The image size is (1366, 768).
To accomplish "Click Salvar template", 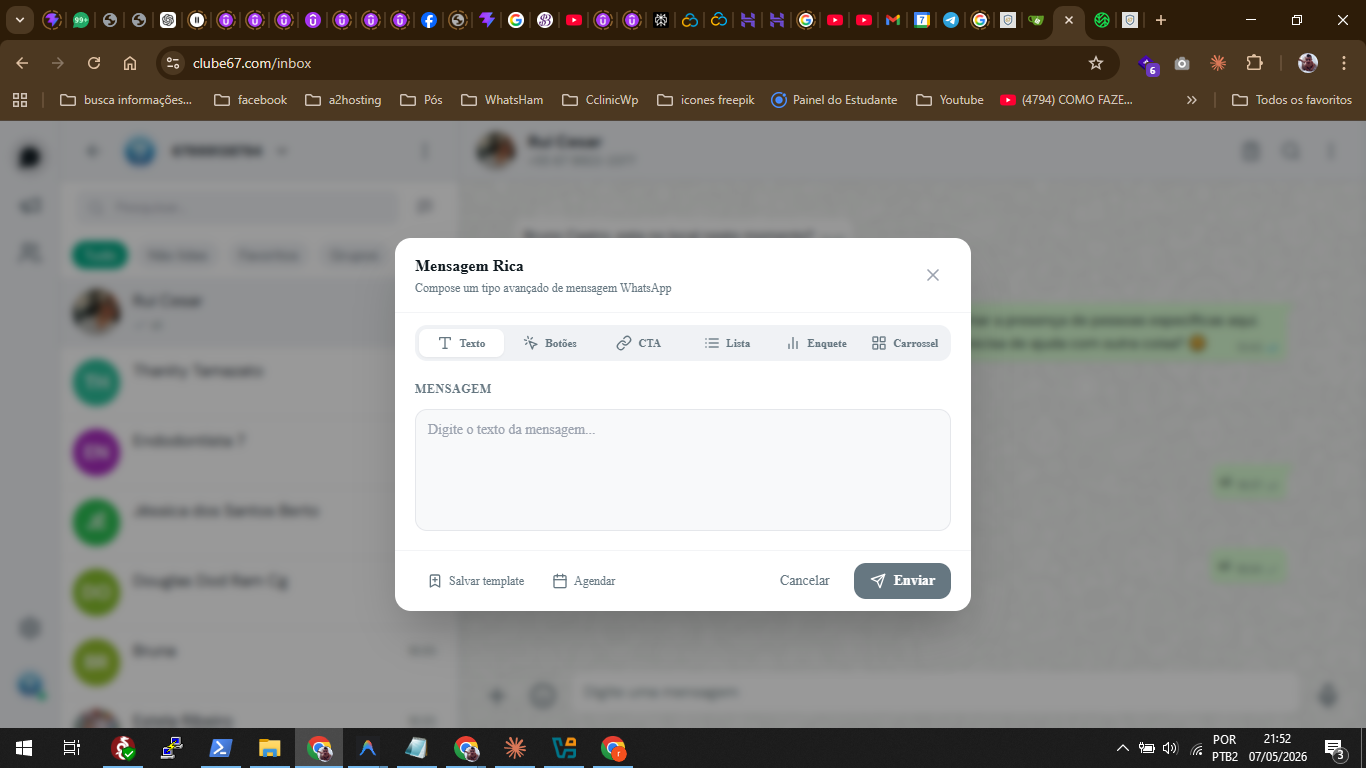I will 476,581.
